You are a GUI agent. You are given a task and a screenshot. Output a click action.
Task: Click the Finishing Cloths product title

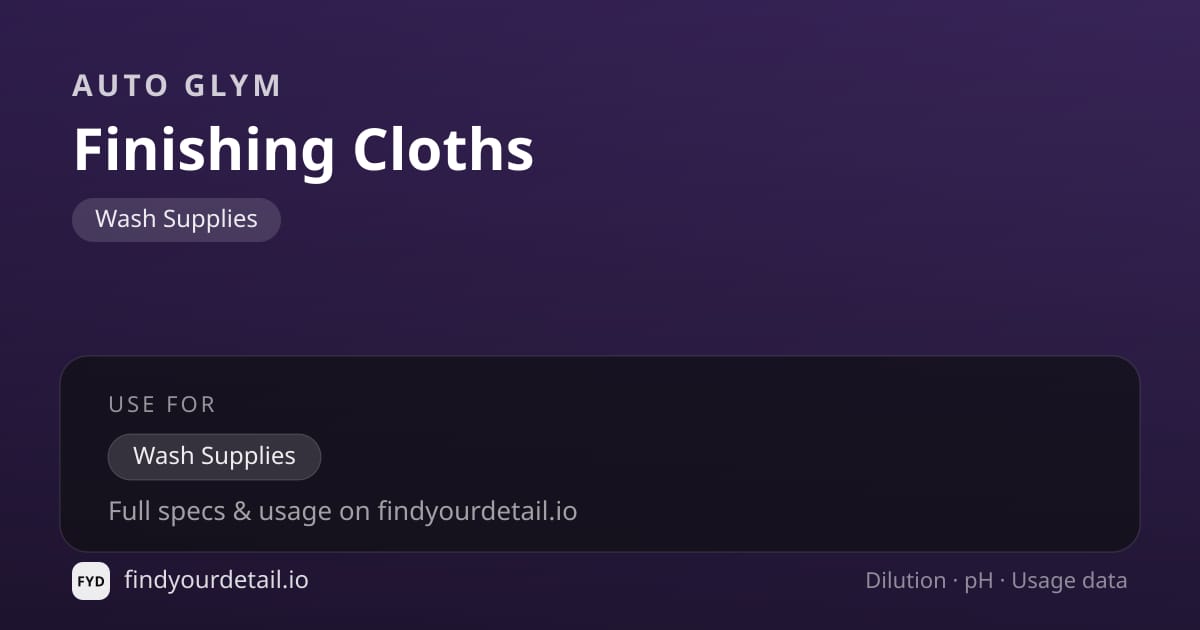(303, 151)
